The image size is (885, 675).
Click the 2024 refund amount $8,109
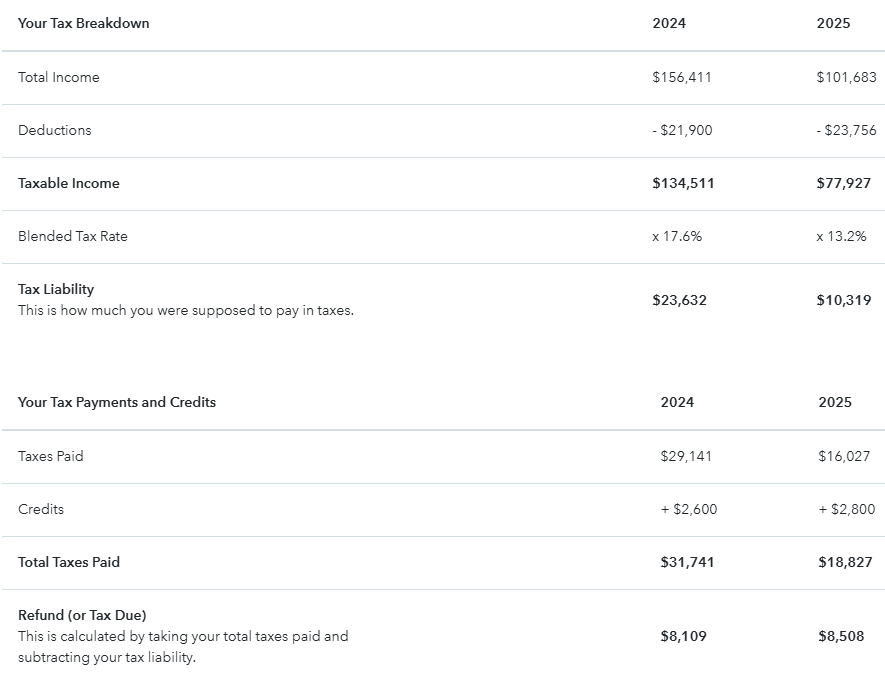[x=683, y=636]
